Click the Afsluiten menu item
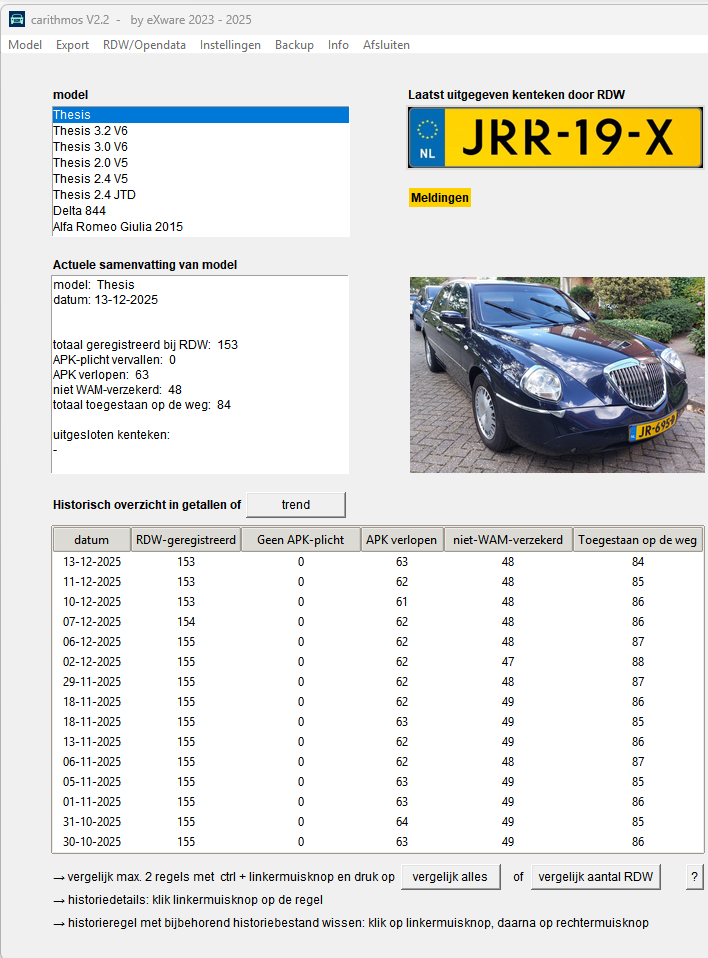Image resolution: width=708 pixels, height=958 pixels. pos(386,45)
